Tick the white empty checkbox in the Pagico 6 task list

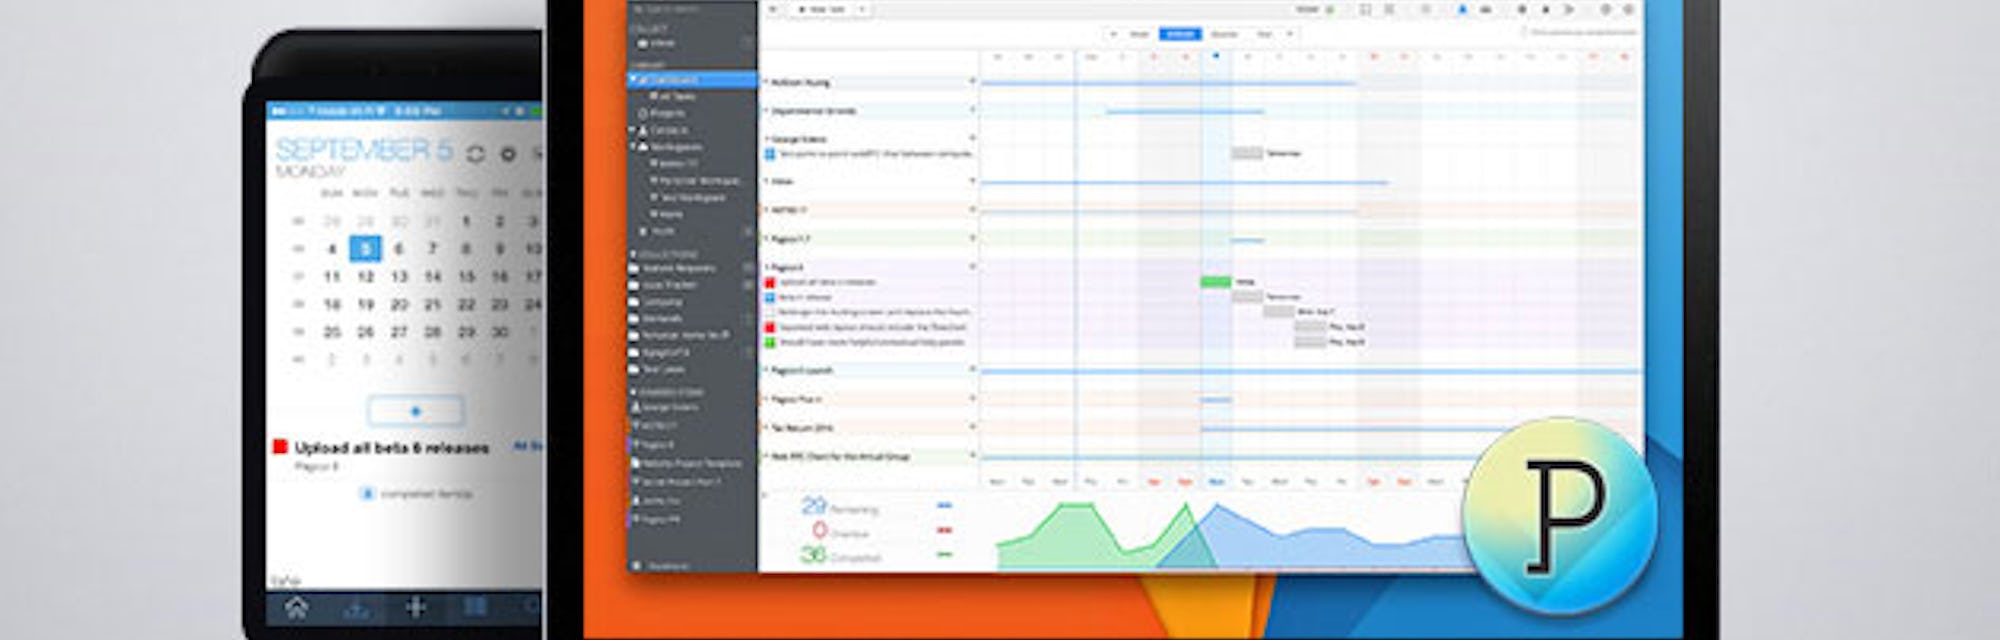(x=770, y=312)
